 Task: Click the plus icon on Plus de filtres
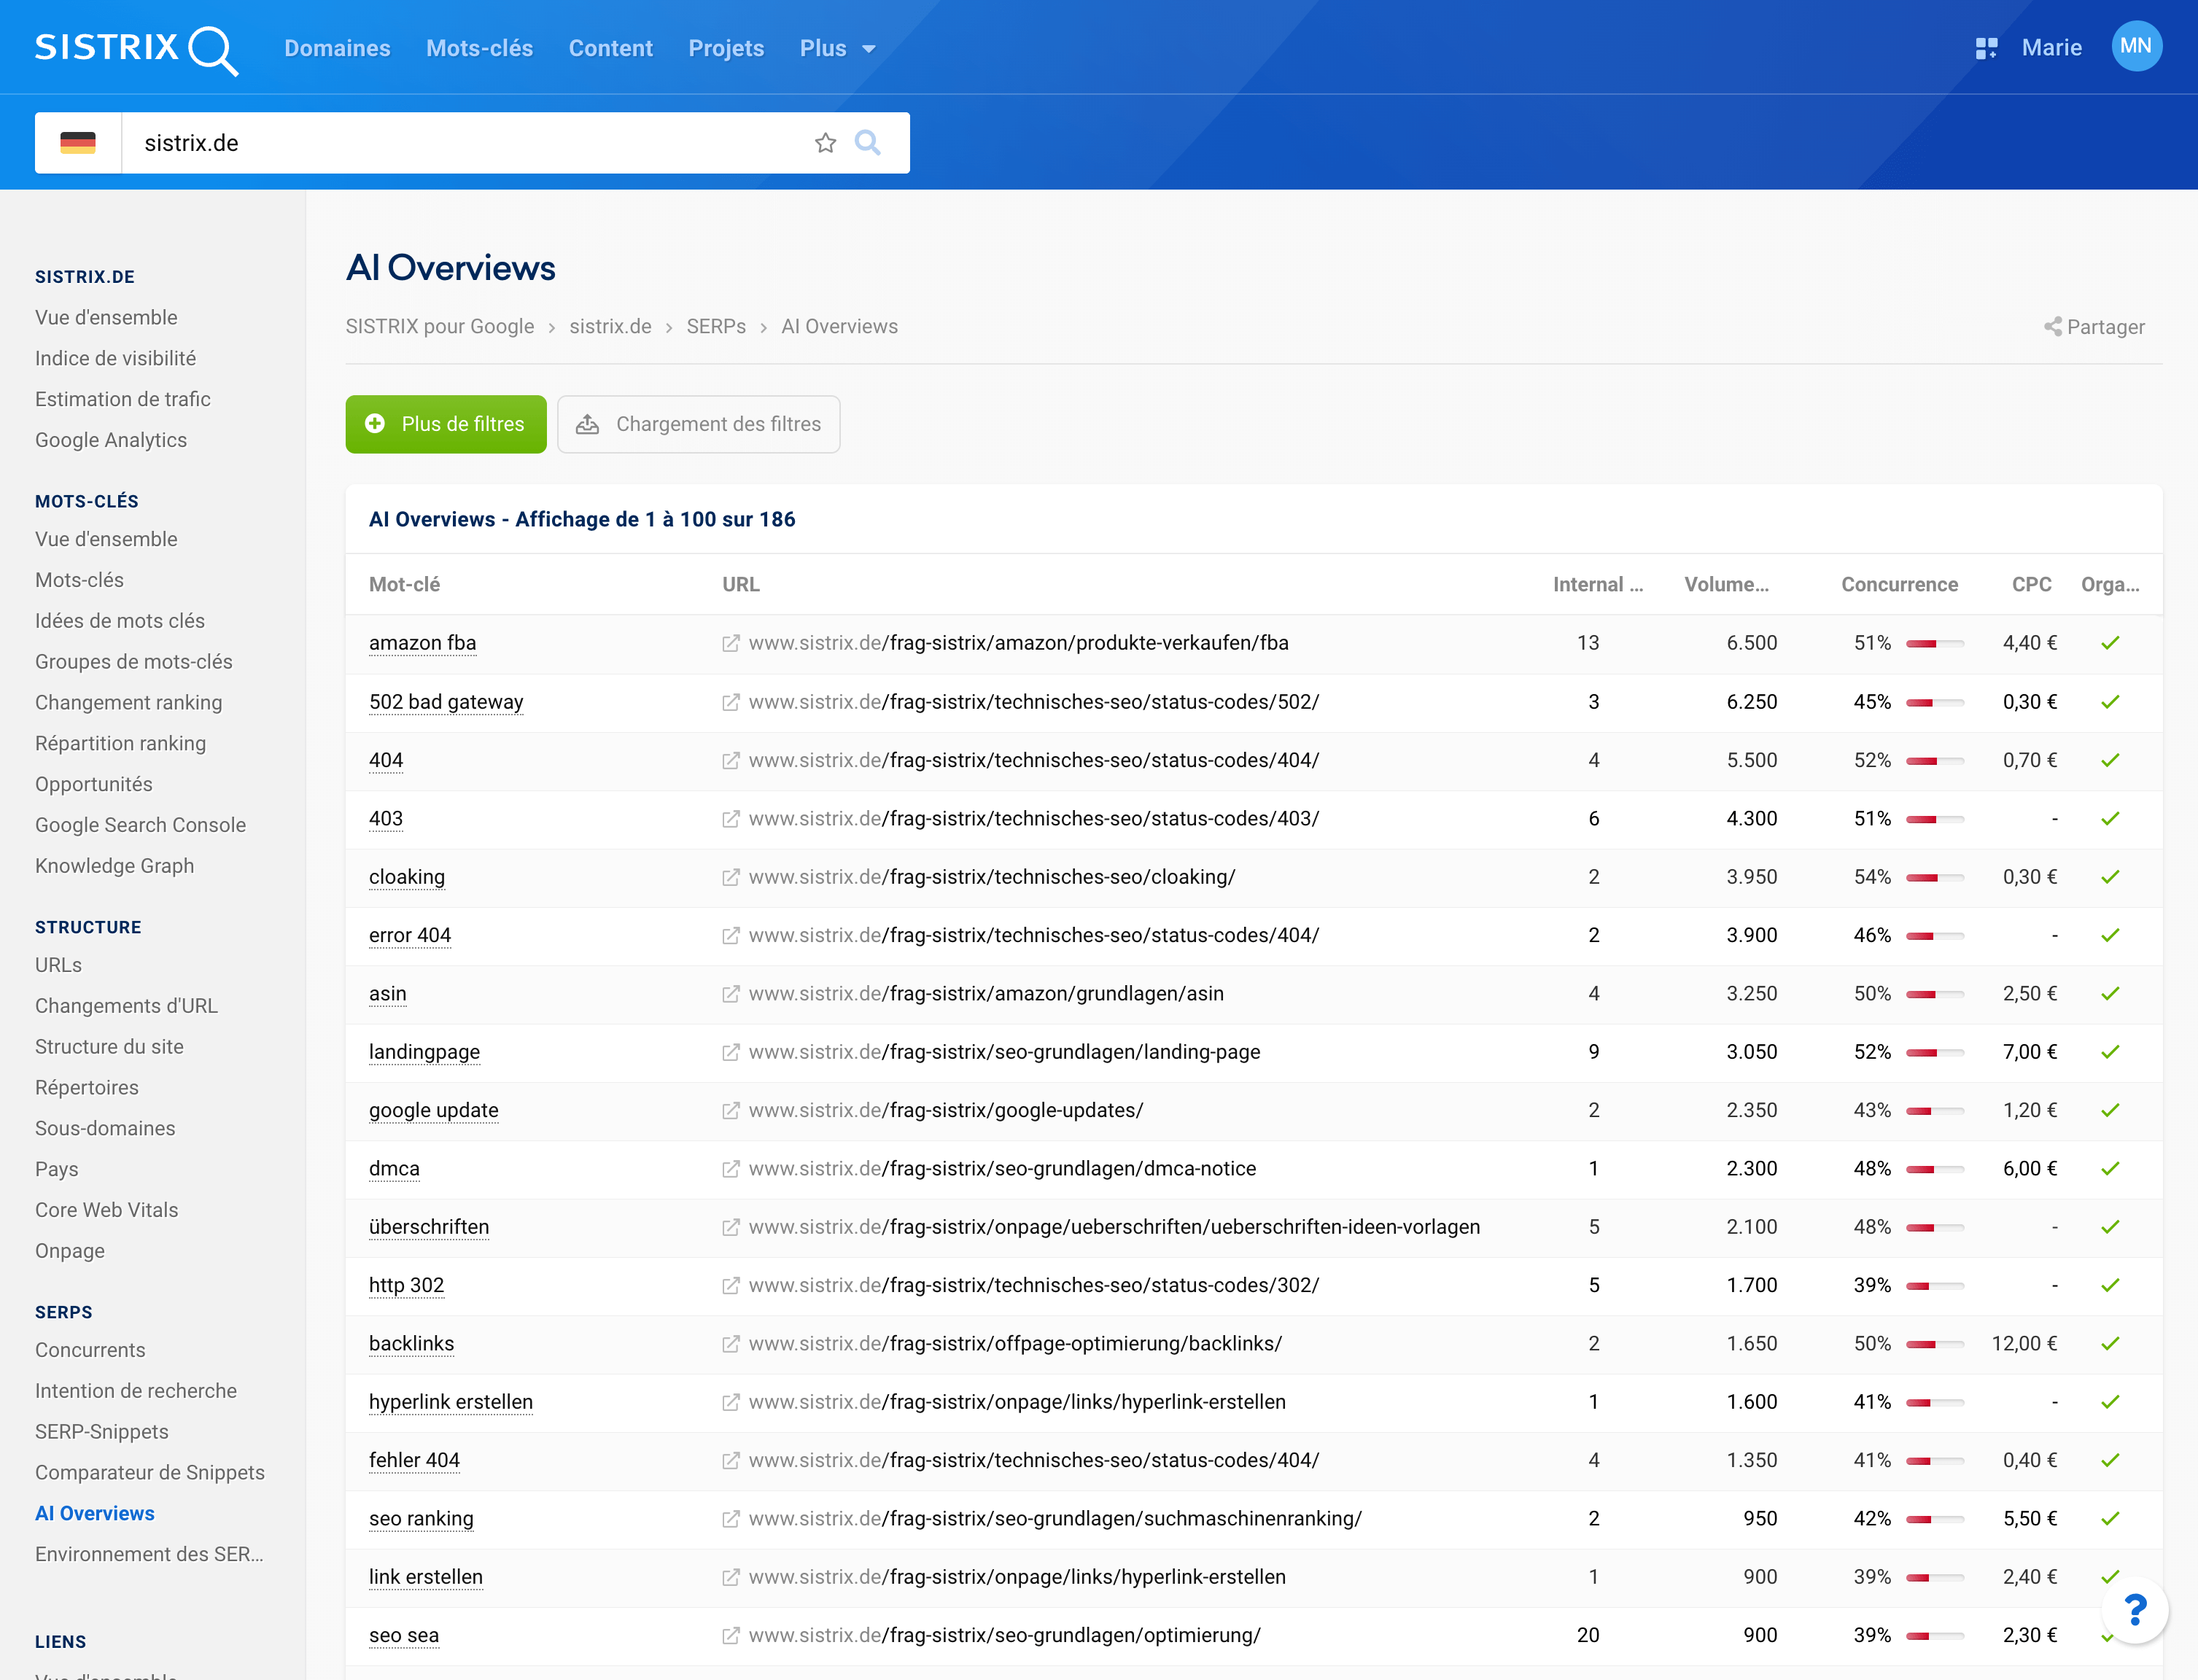click(375, 424)
